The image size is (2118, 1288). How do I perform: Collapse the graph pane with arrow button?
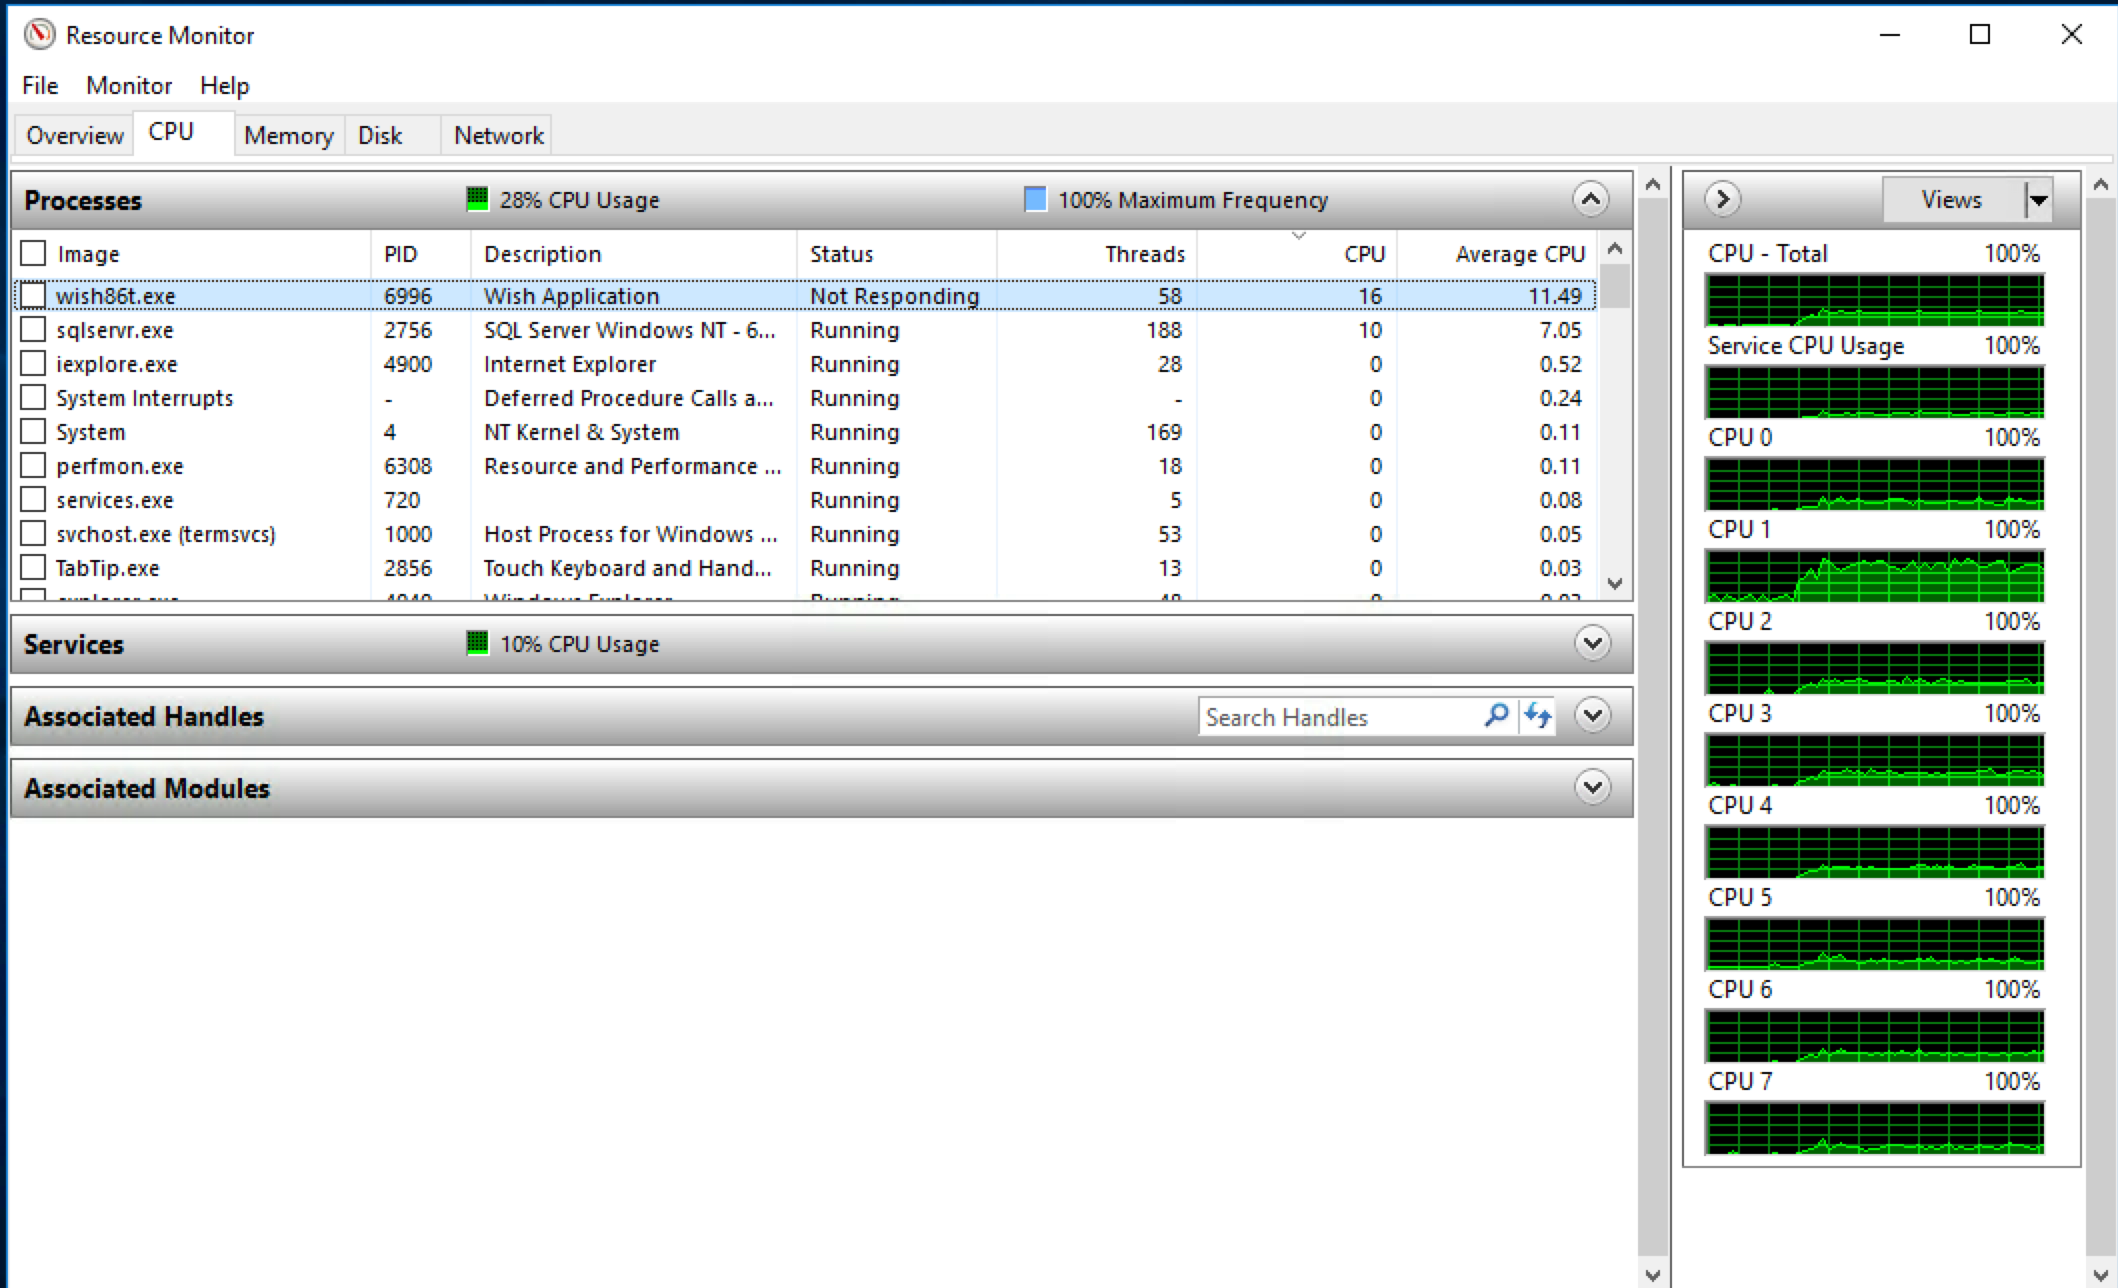[x=1722, y=199]
